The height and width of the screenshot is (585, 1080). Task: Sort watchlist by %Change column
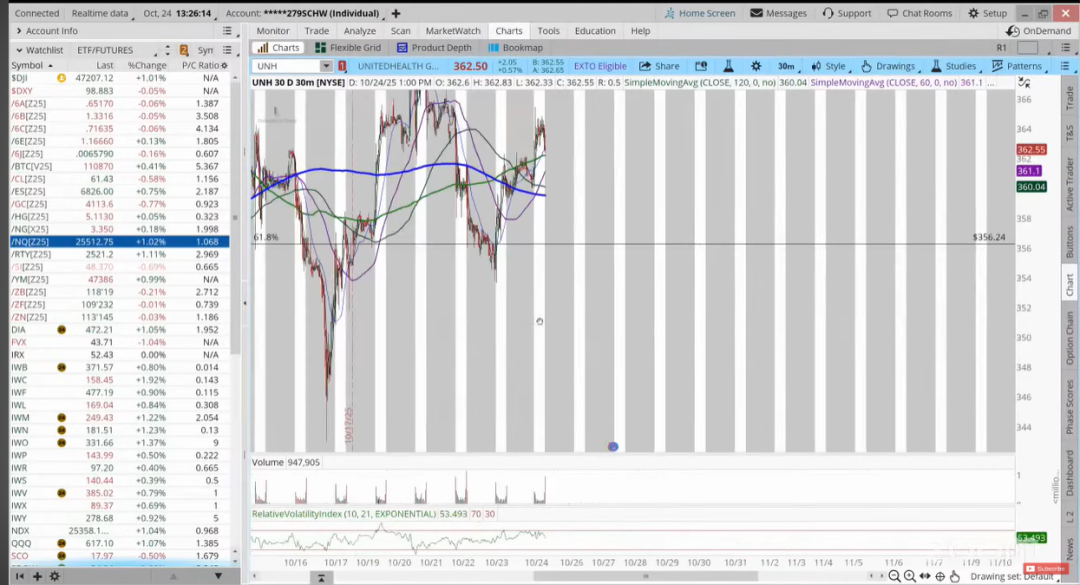tap(147, 65)
